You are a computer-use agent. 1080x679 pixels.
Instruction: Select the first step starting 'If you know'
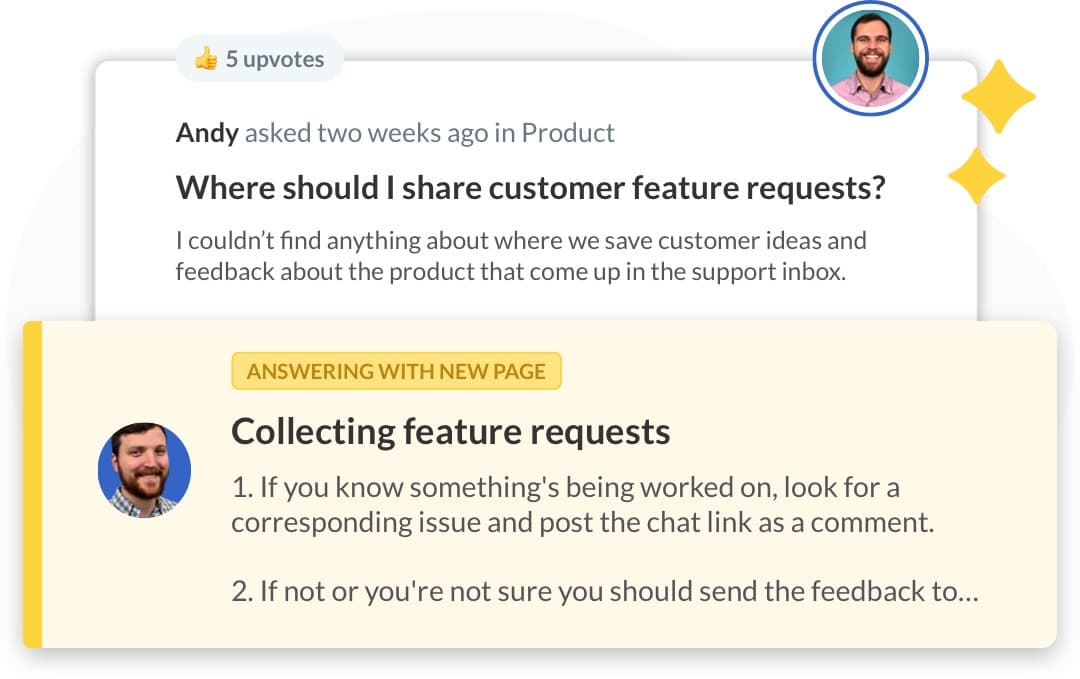tap(565, 488)
